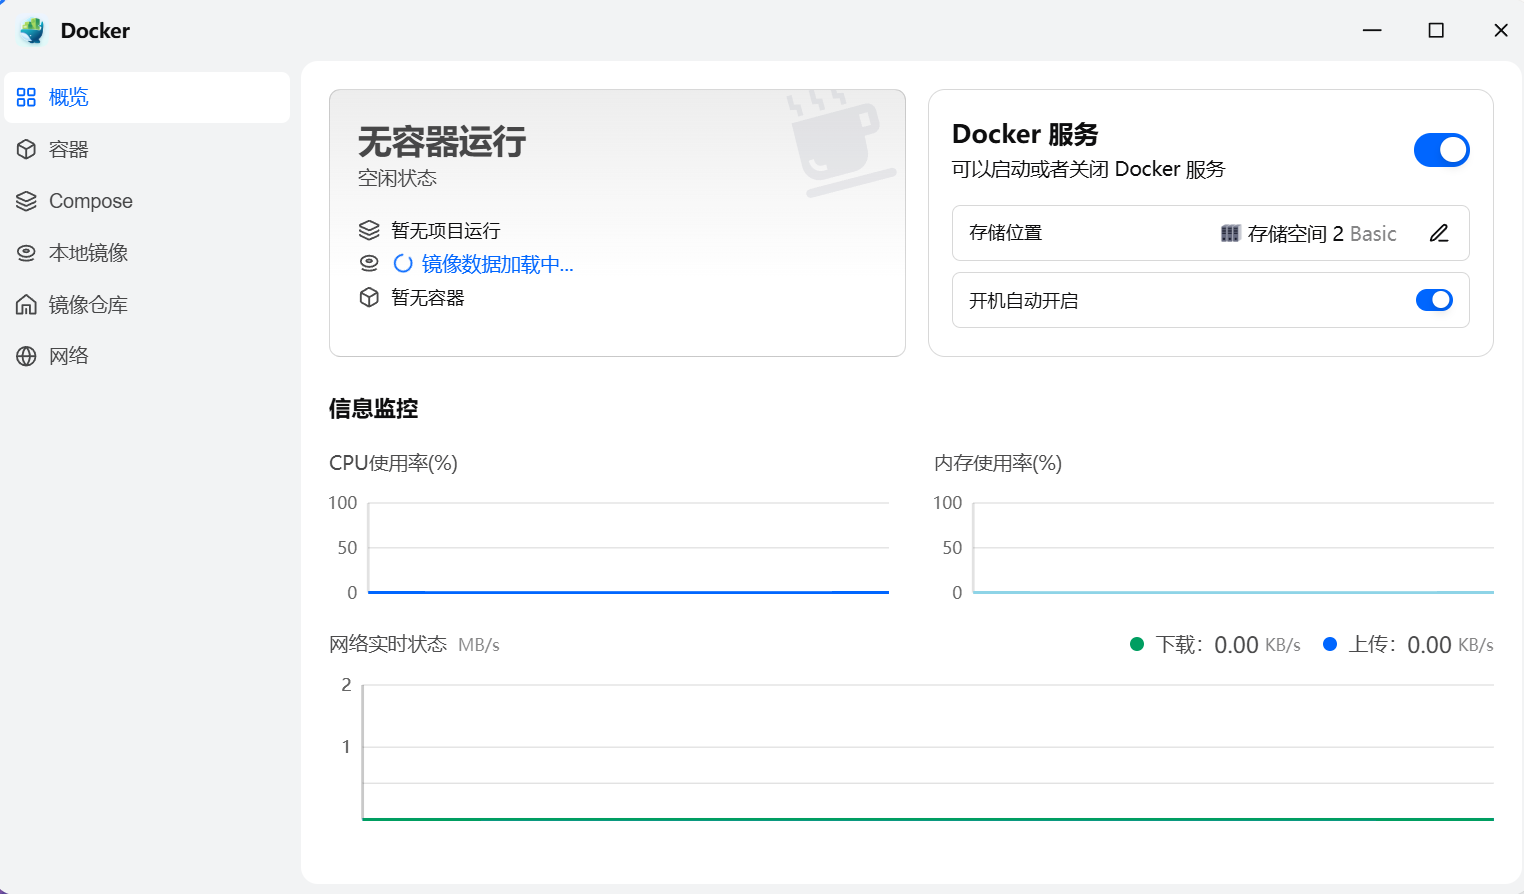1524x894 pixels.
Task: Click the Docker whale logo in title bar
Action: (x=33, y=30)
